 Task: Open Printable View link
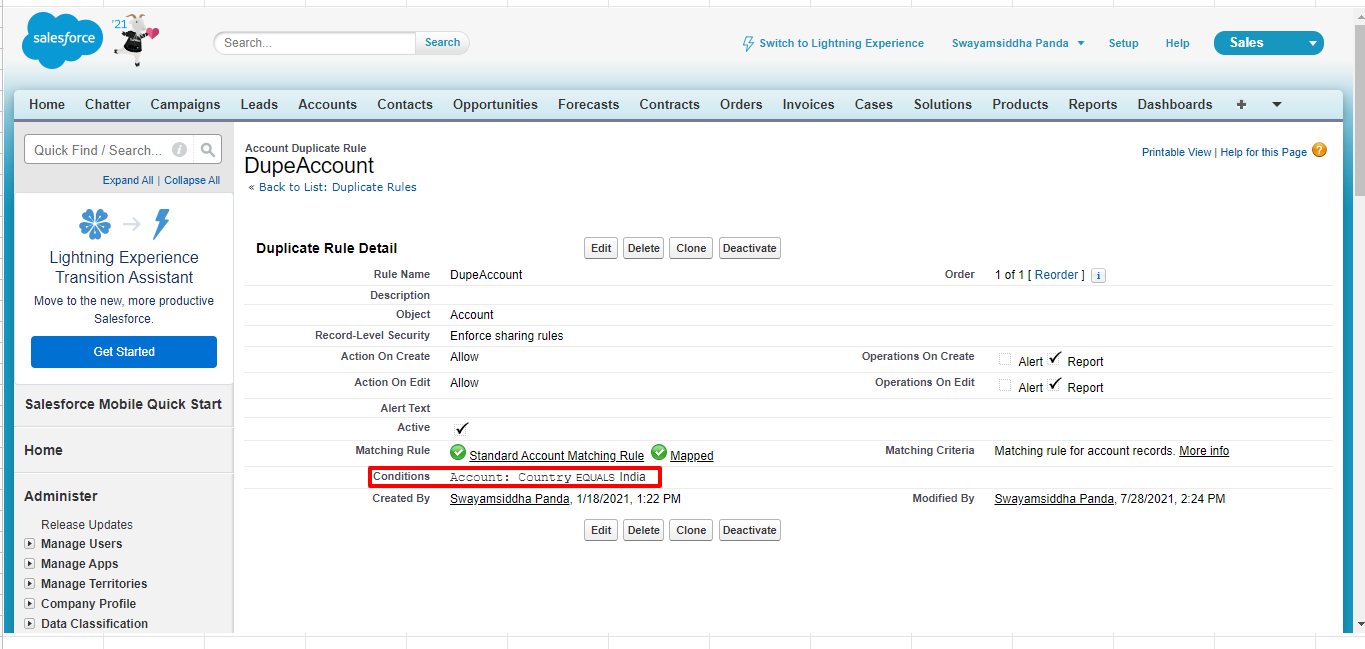1177,152
